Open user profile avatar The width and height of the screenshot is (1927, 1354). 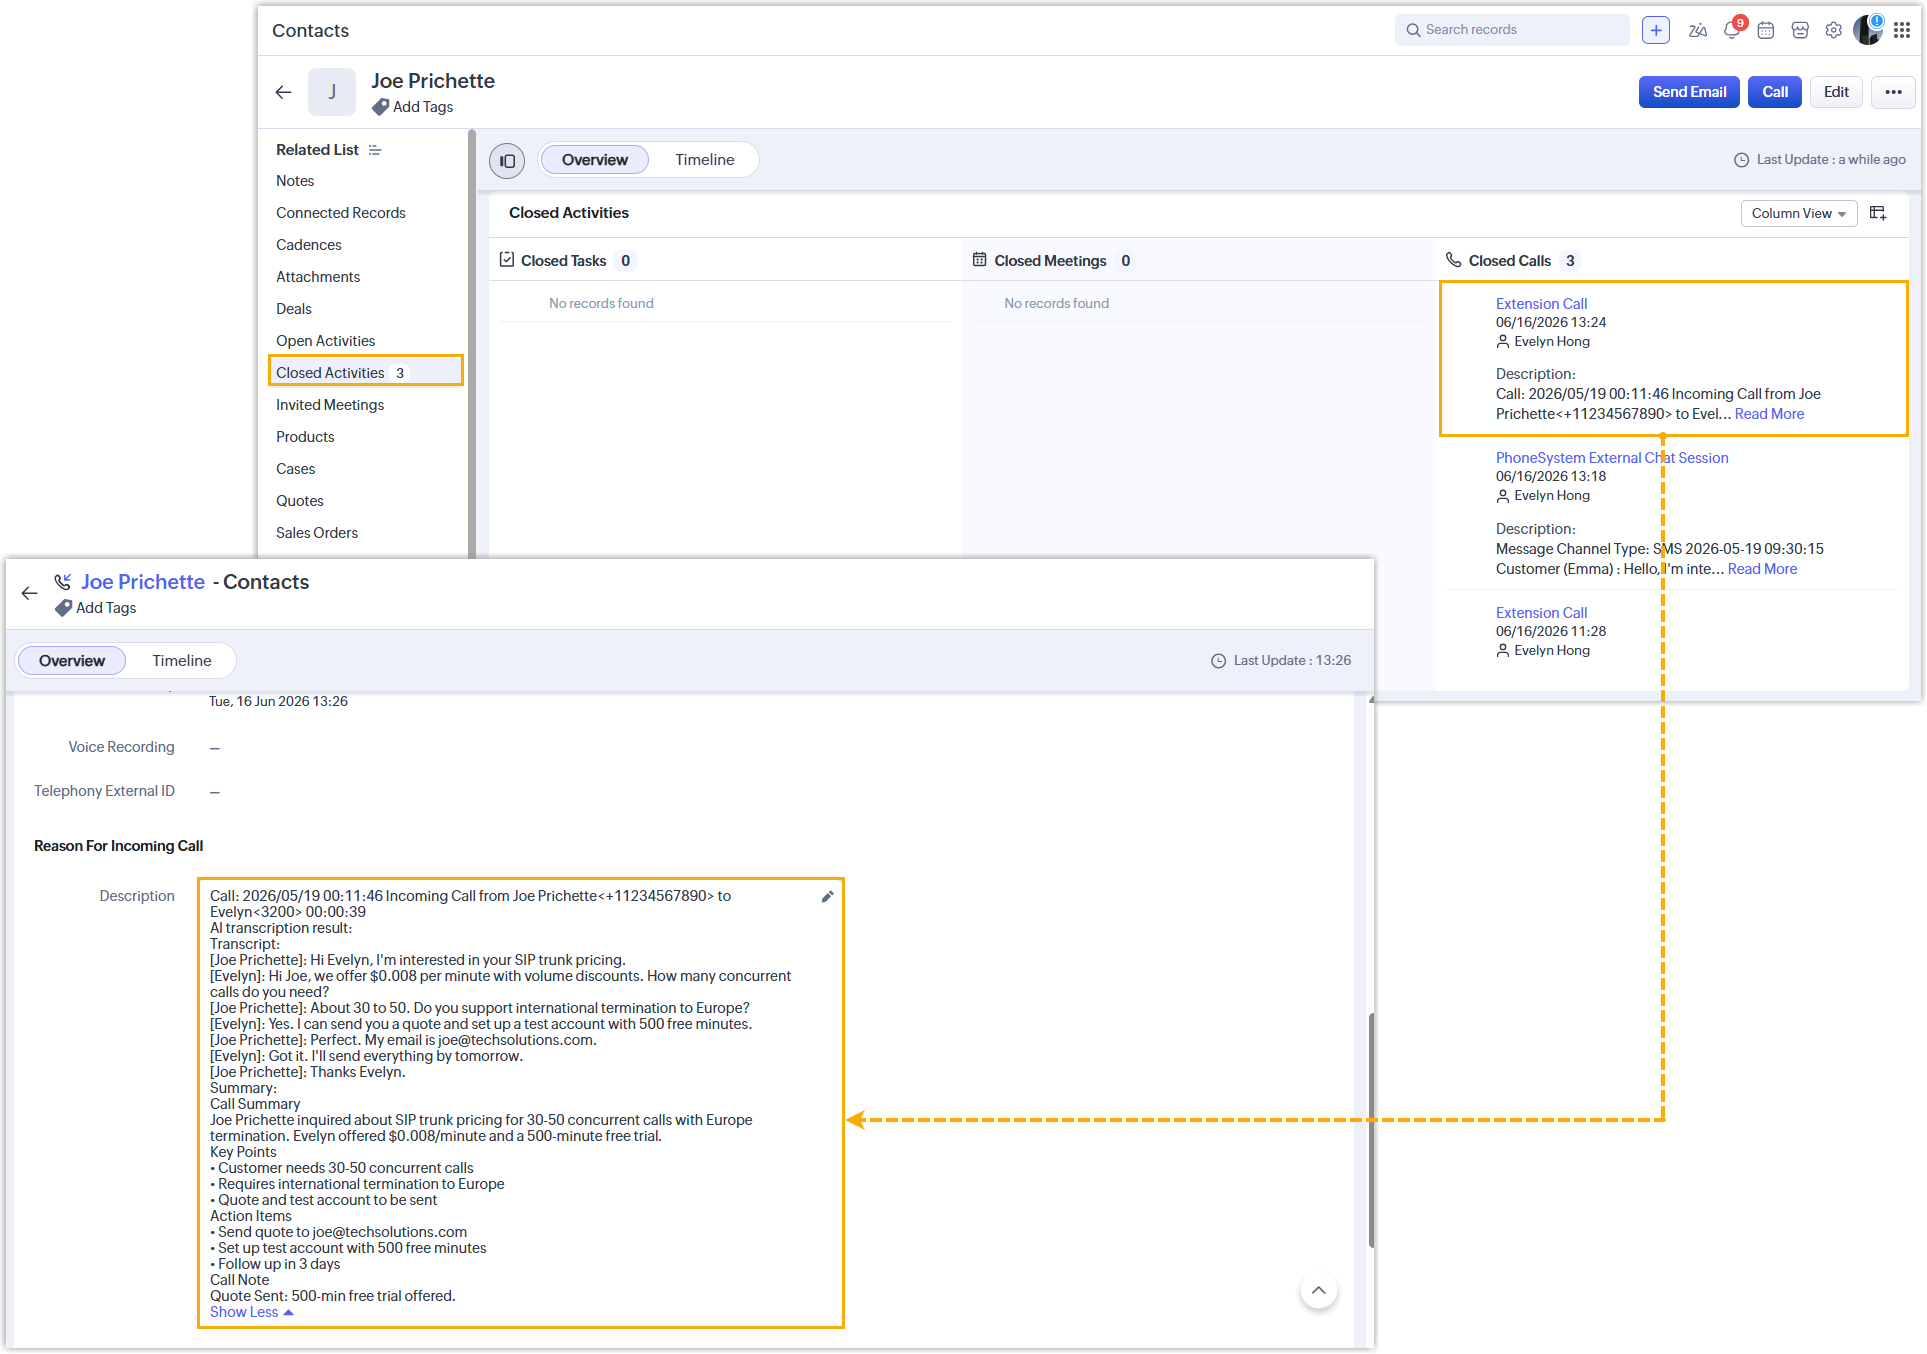coord(1868,30)
